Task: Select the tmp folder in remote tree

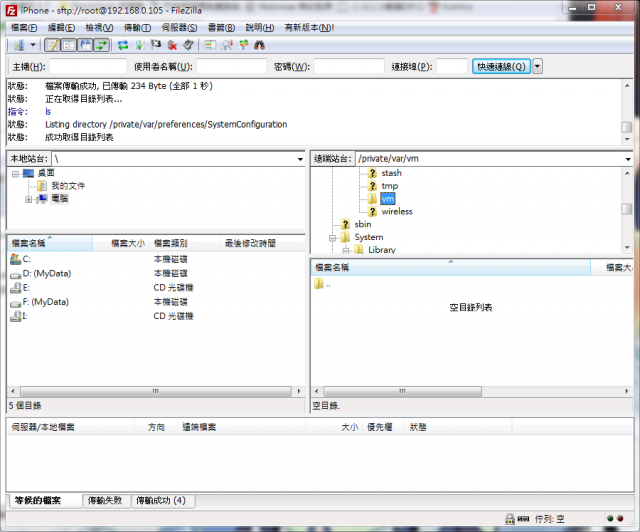Action: point(389,186)
